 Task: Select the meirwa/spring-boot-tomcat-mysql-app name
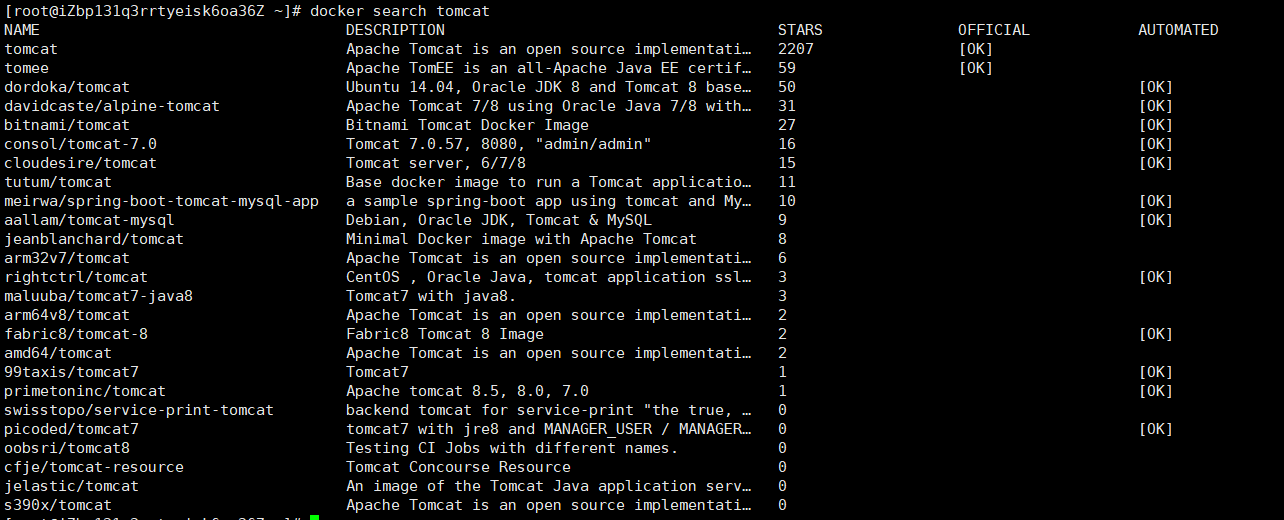click(x=161, y=201)
